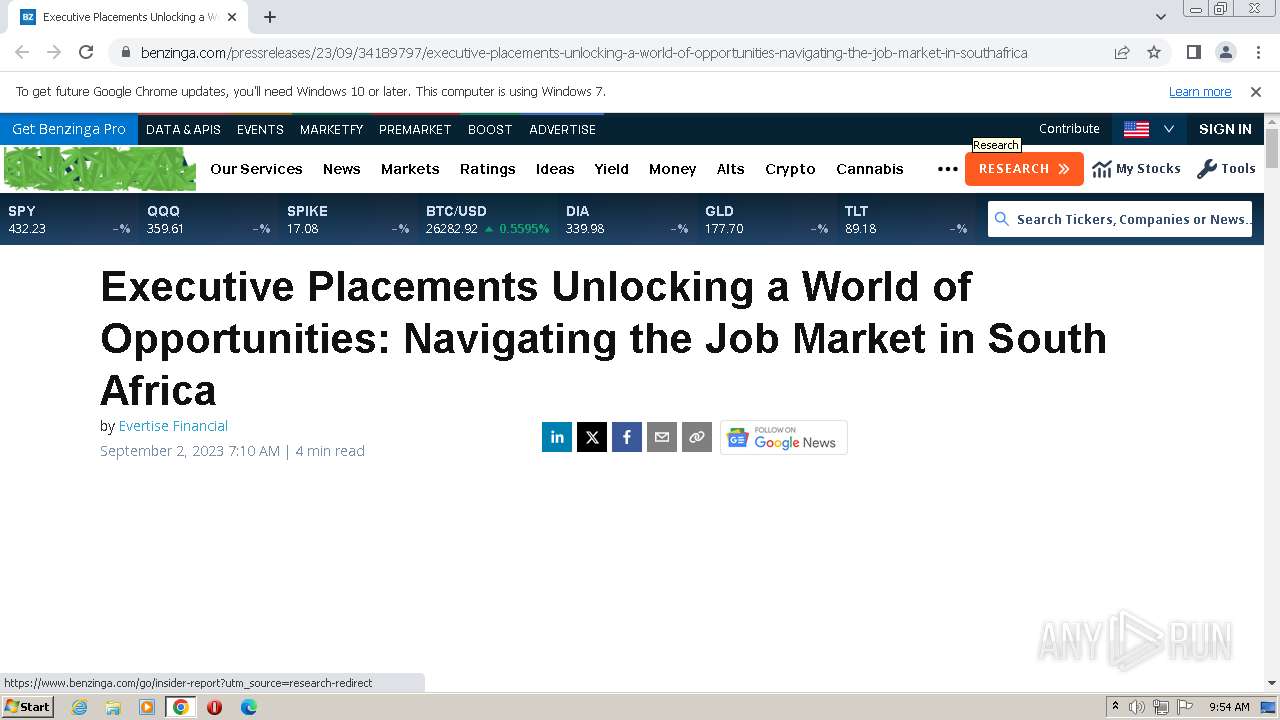This screenshot has width=1280, height=720.
Task: Click the Contribute link
Action: tap(1069, 129)
